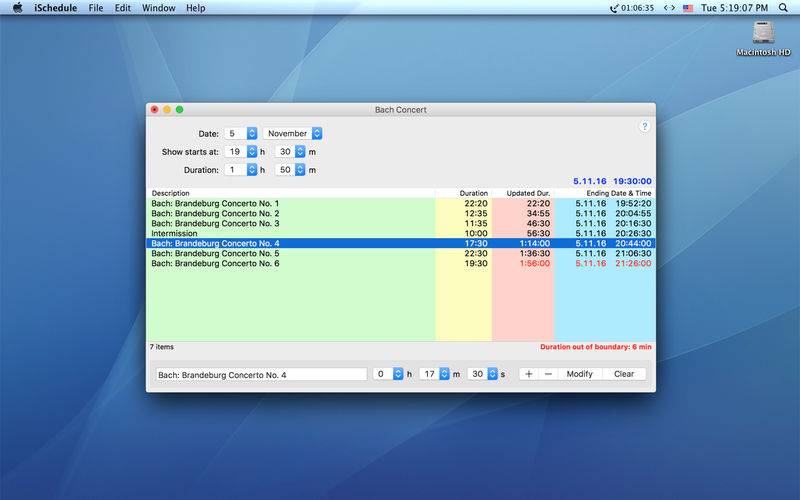The width and height of the screenshot is (800, 500).
Task: Click duration cell 19:30 of Concerto No. 6
Action: point(476,263)
